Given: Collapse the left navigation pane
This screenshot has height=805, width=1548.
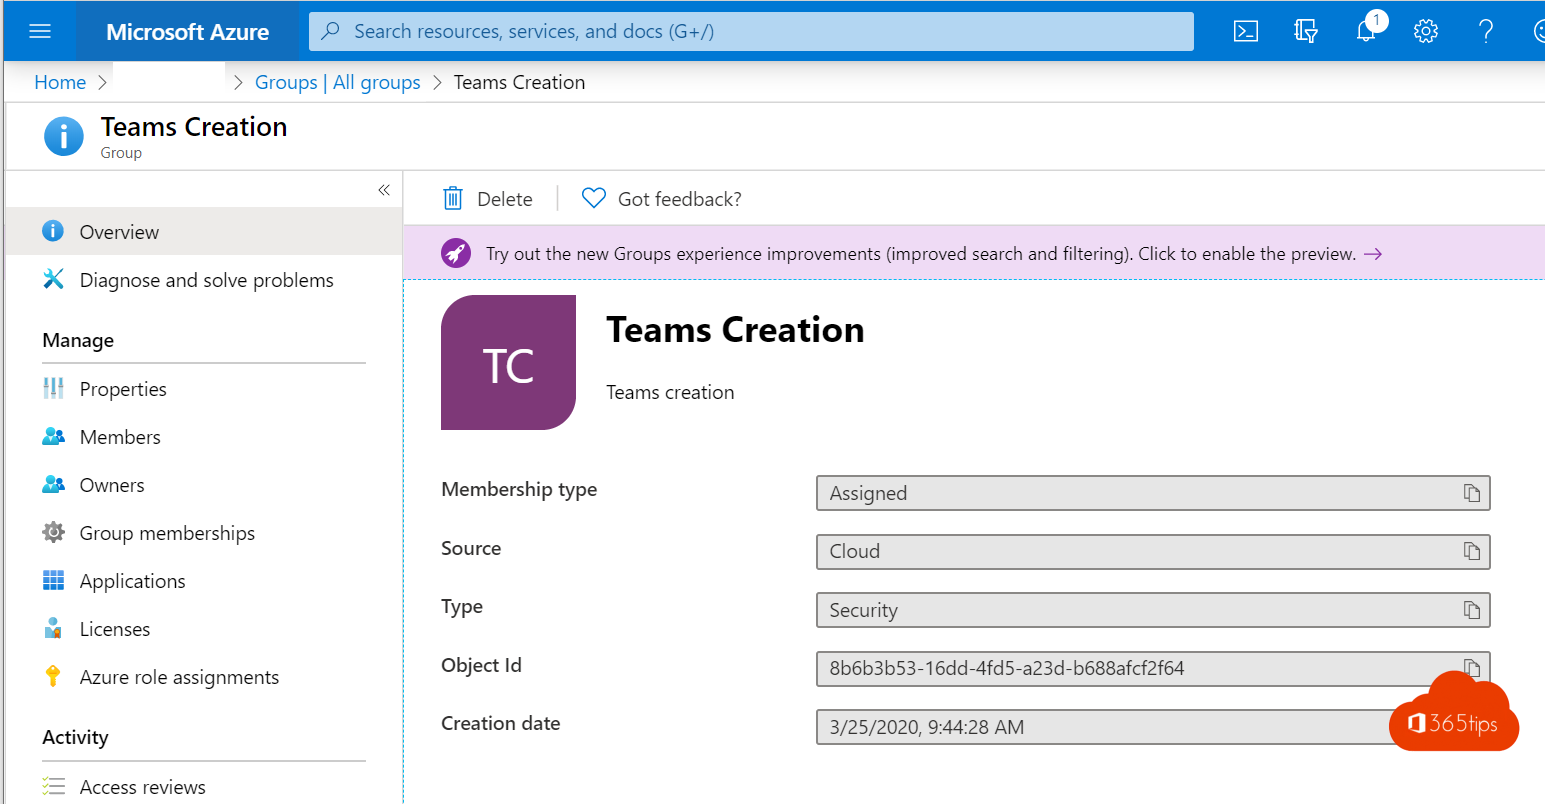Looking at the screenshot, I should pos(384,190).
